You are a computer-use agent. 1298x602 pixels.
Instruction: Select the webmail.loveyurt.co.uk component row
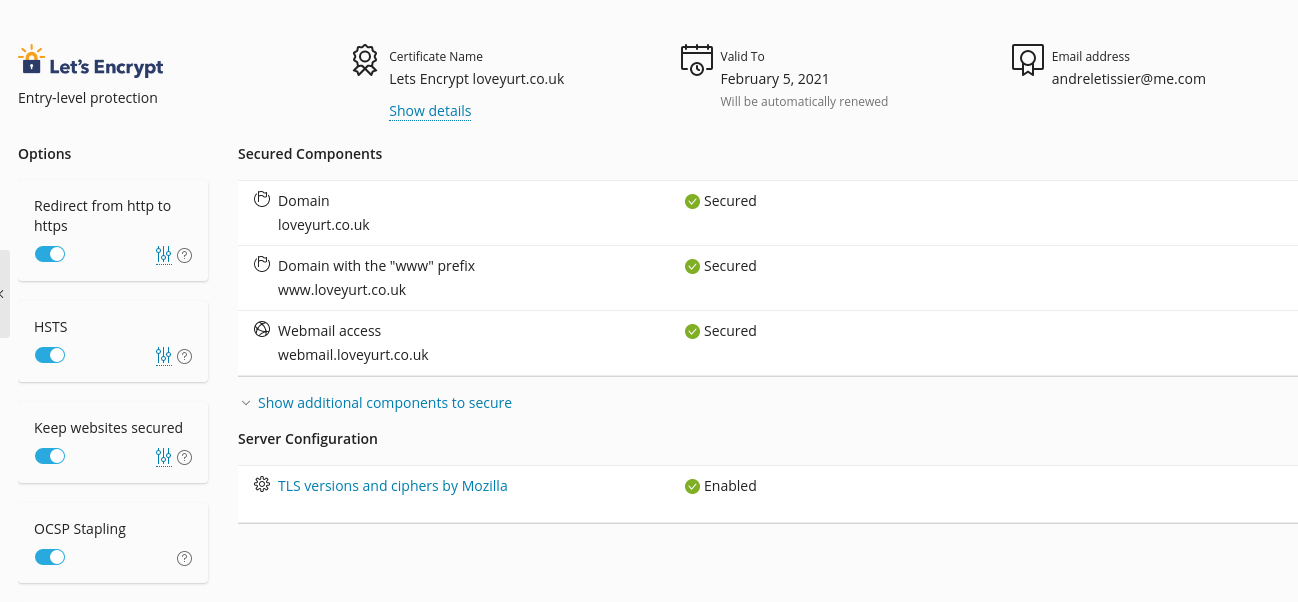(x=767, y=343)
